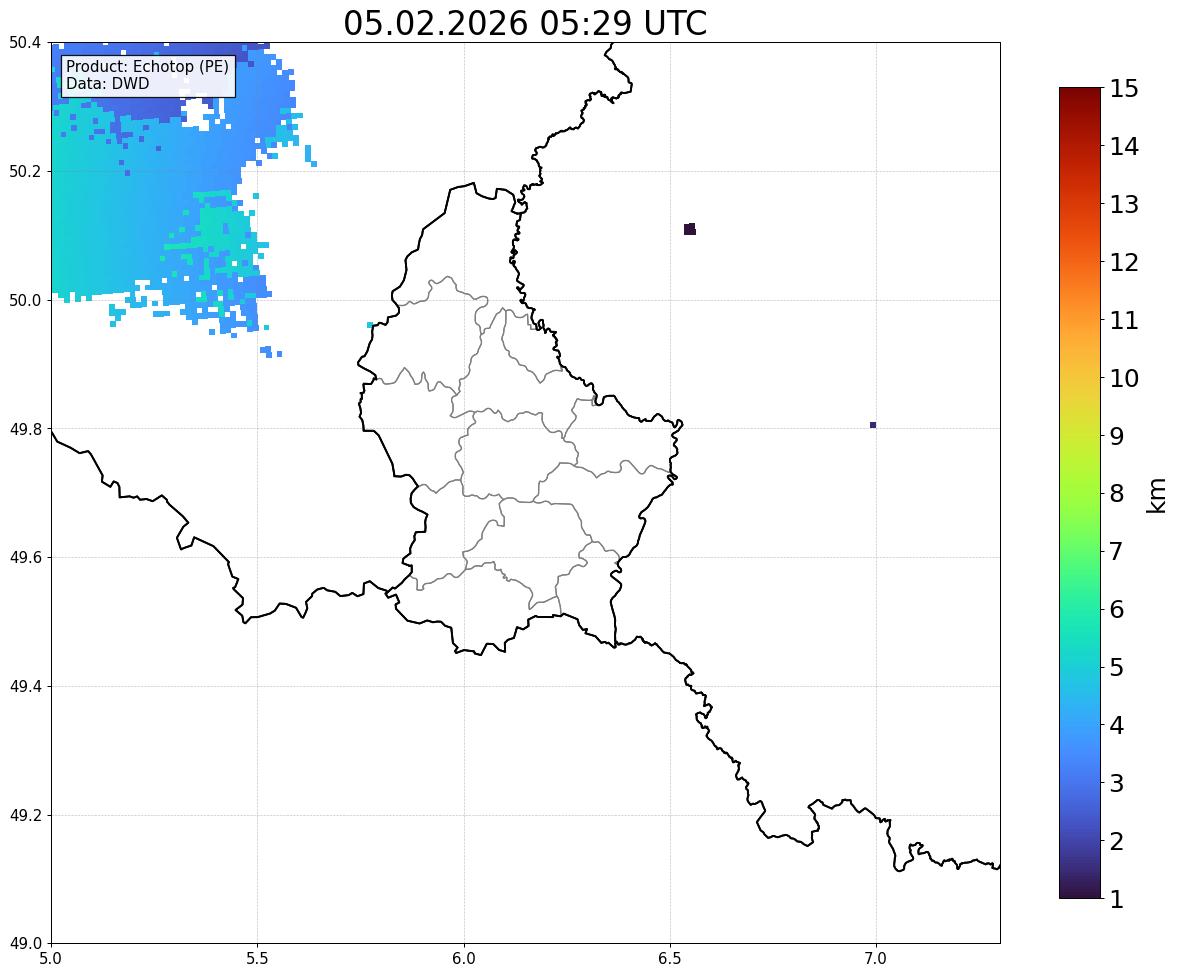
Task: Click x-axis longitude label '5.5'
Action: pyautogui.click(x=258, y=959)
